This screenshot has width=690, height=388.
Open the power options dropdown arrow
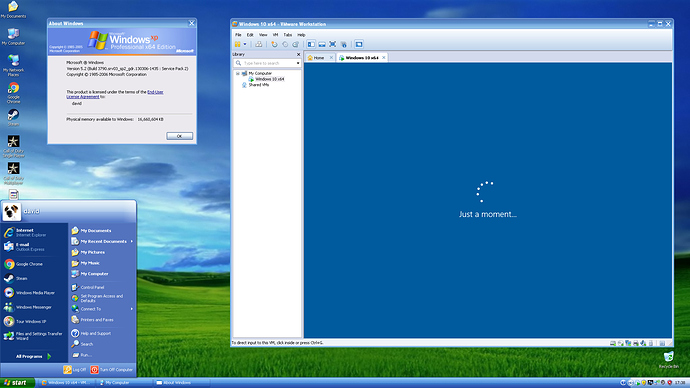[245, 44]
